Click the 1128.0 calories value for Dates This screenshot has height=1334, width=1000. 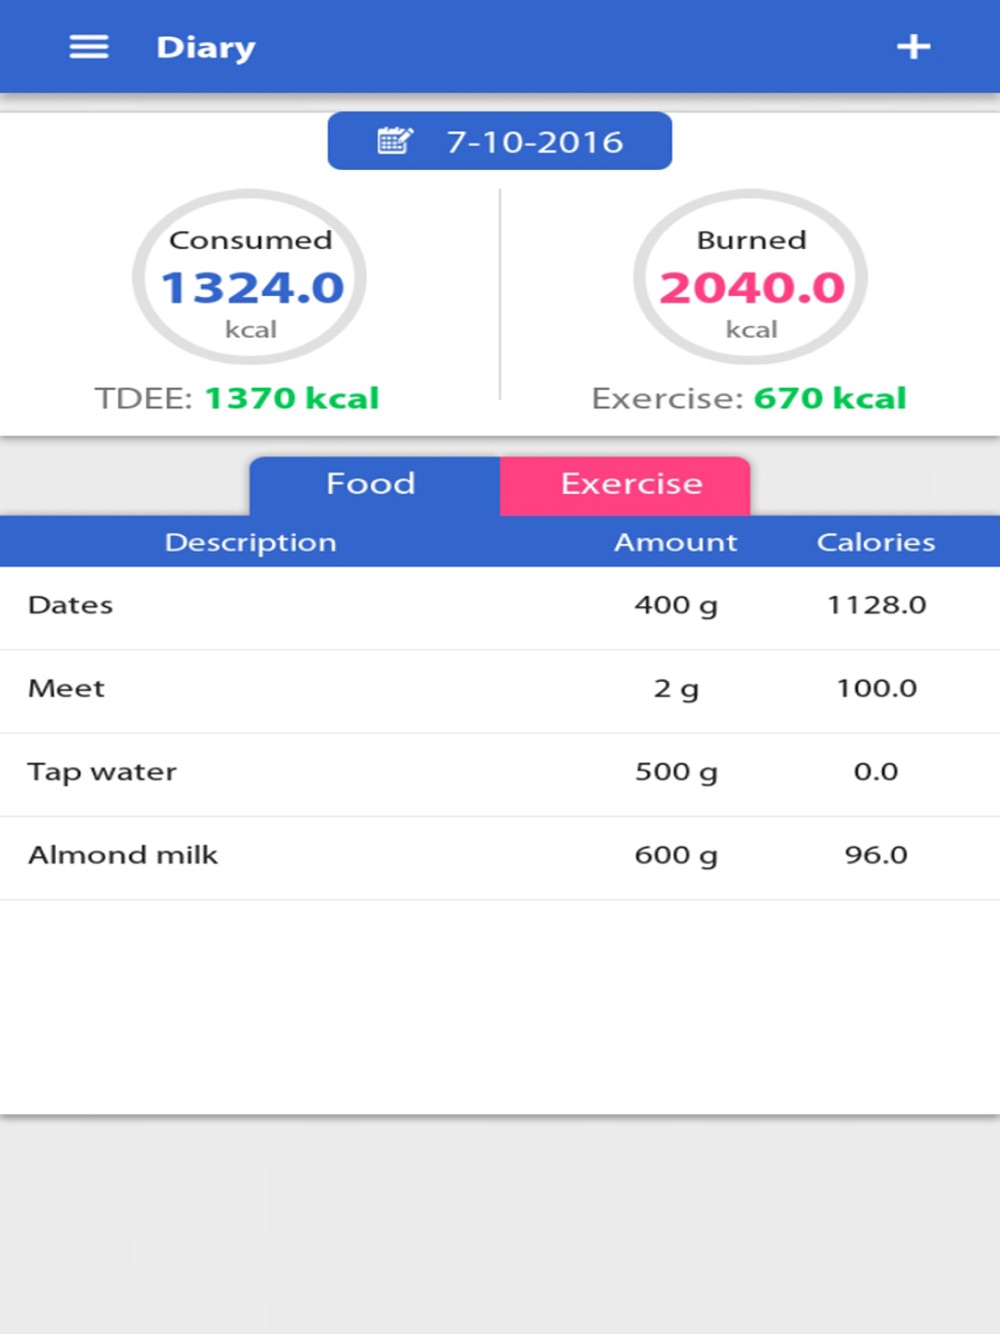click(876, 605)
